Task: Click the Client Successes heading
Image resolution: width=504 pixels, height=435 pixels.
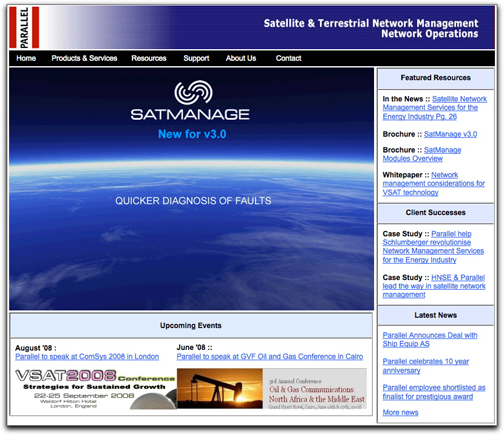Action: [435, 213]
